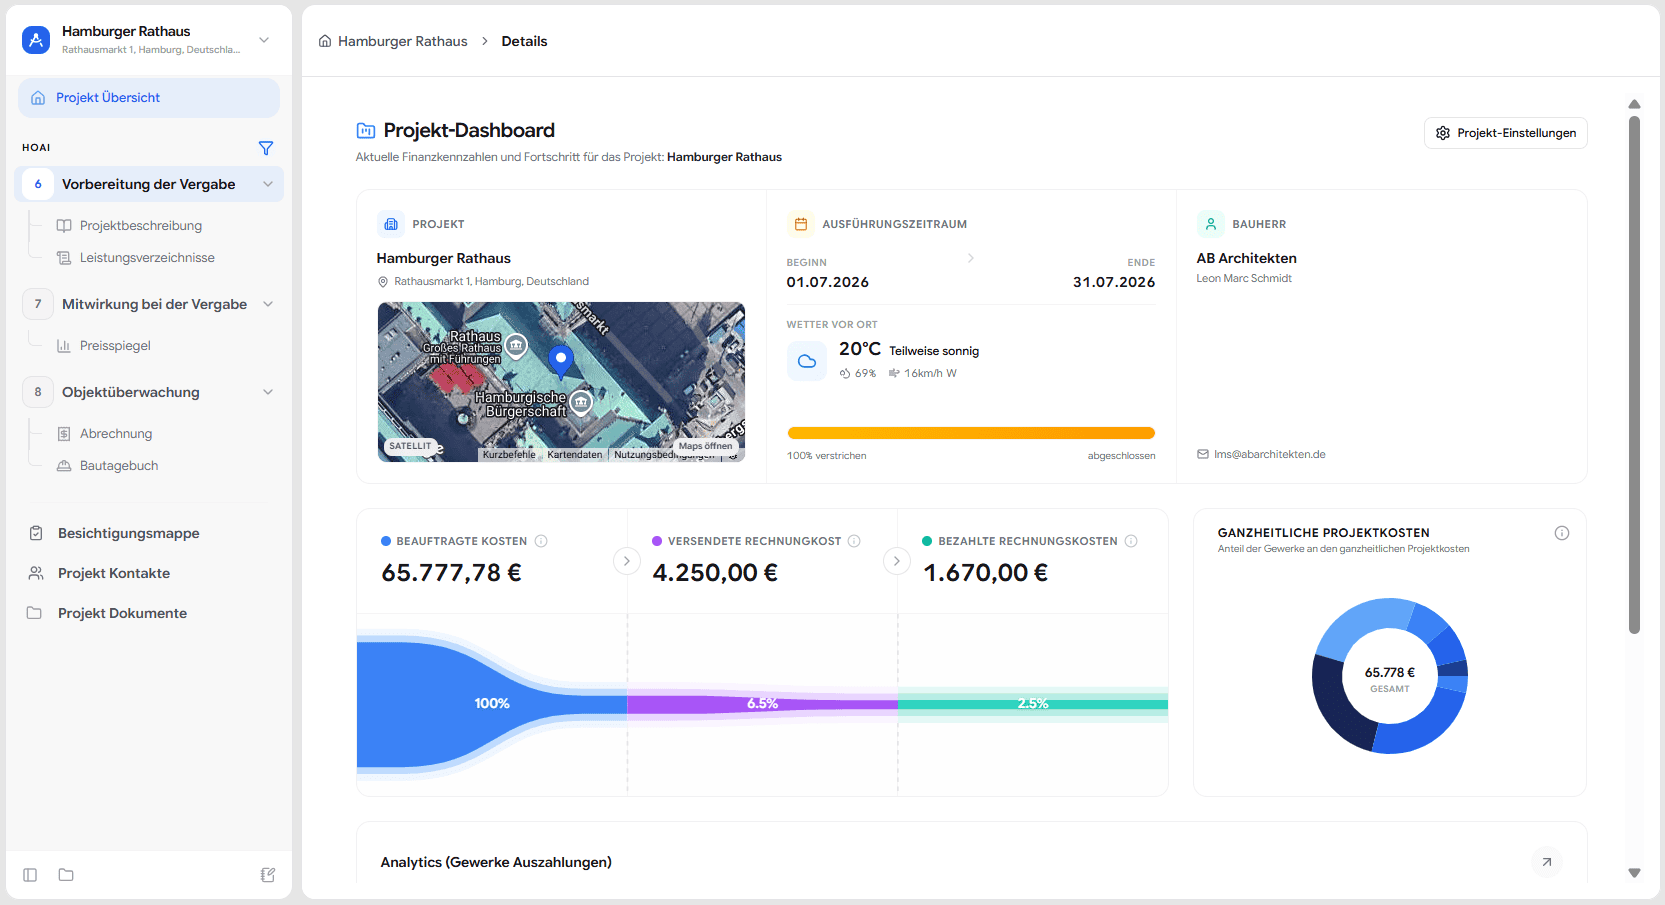Click the arrow between Beginn and Ende
Viewport: 1665px width, 905px height.
(x=971, y=258)
